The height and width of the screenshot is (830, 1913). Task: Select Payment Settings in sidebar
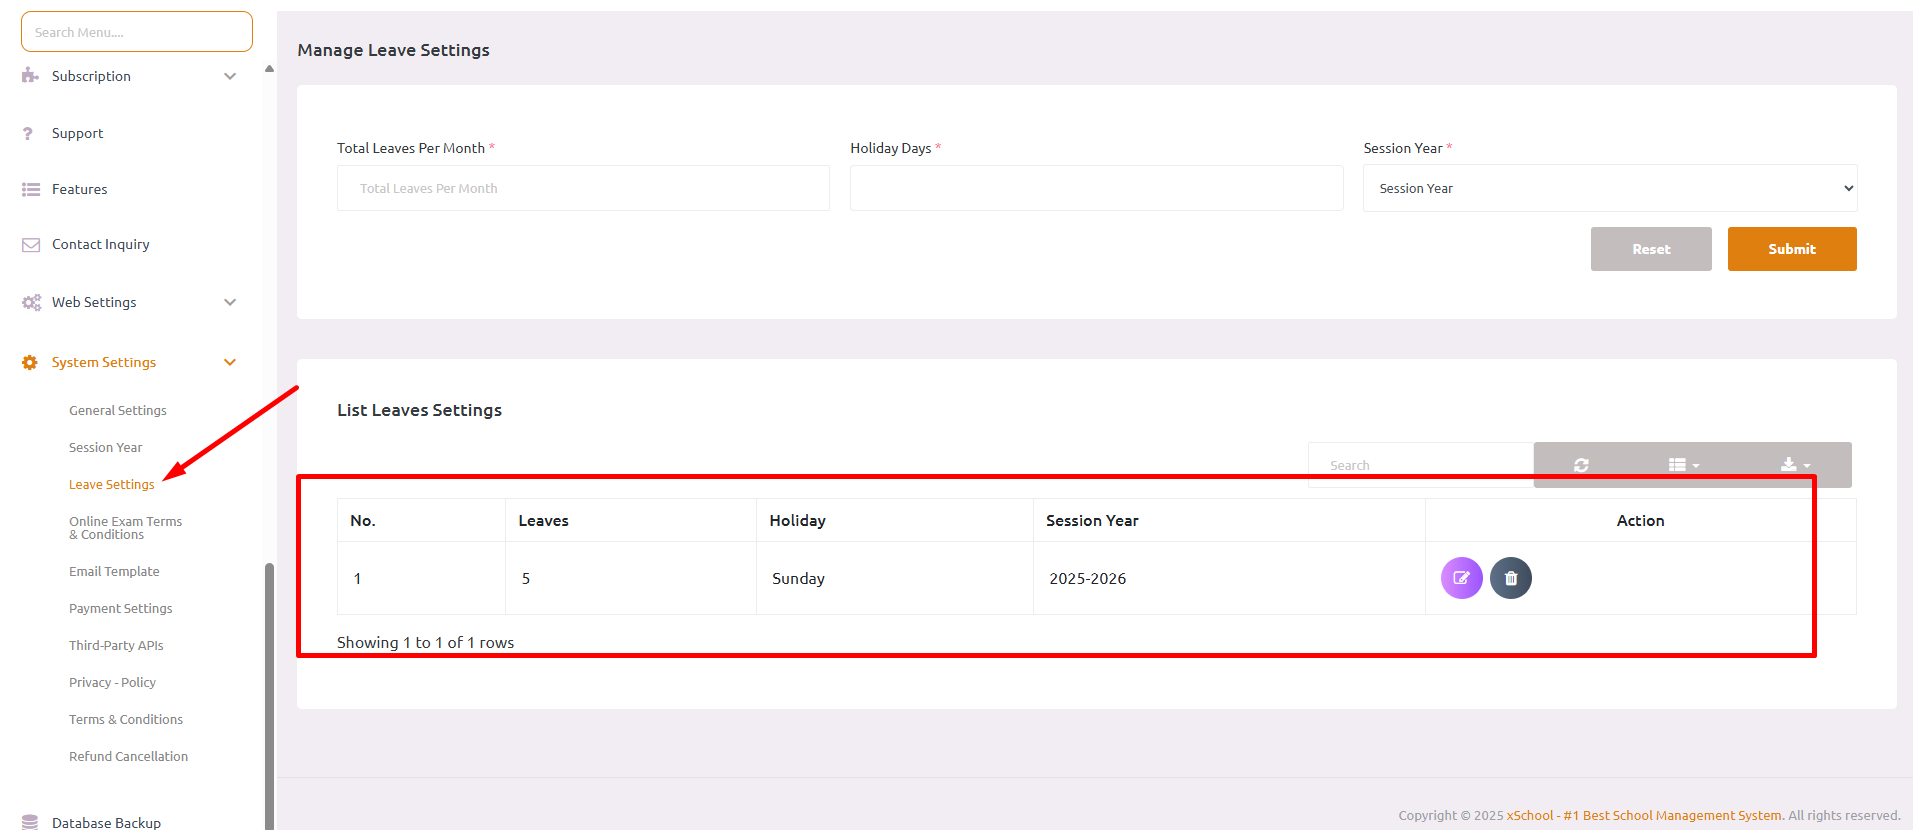120,608
